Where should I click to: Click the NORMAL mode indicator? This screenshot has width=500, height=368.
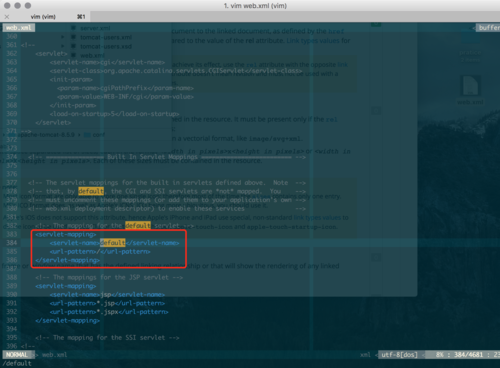tap(17, 355)
